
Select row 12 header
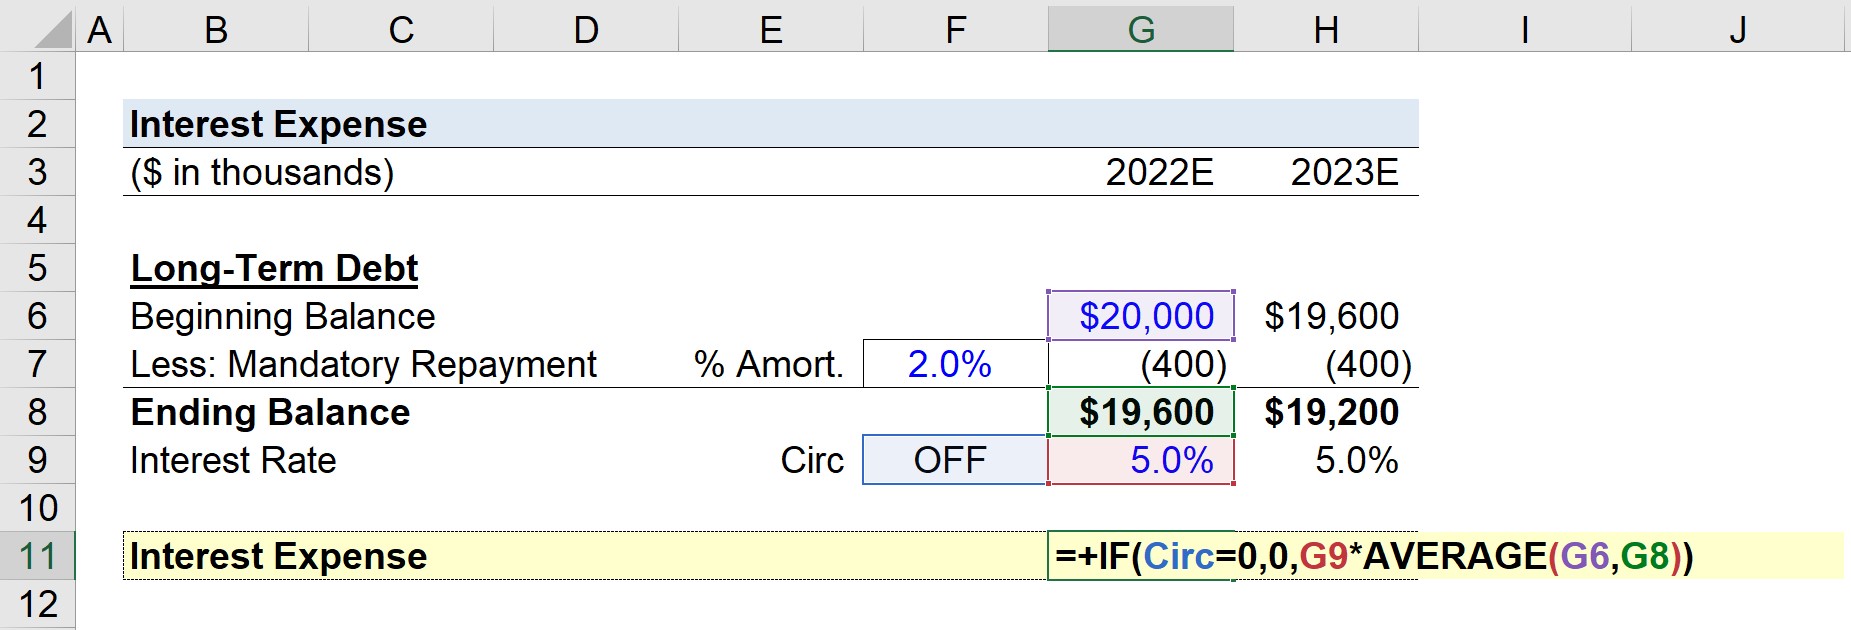point(37,604)
